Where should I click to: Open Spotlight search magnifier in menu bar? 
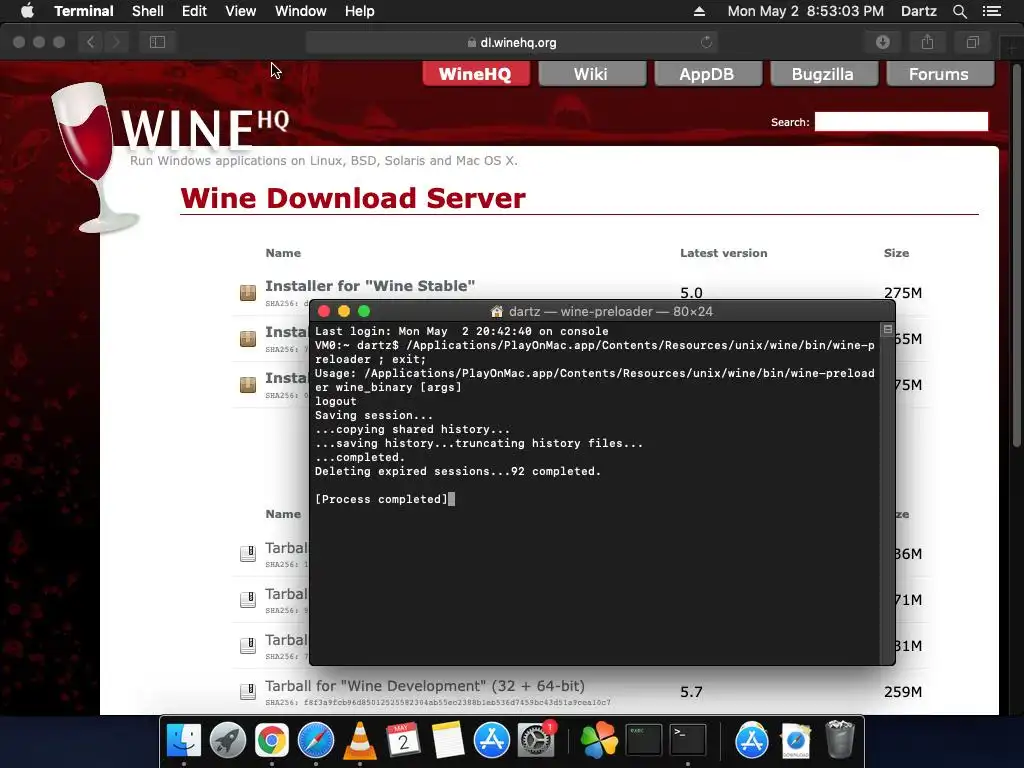(959, 11)
